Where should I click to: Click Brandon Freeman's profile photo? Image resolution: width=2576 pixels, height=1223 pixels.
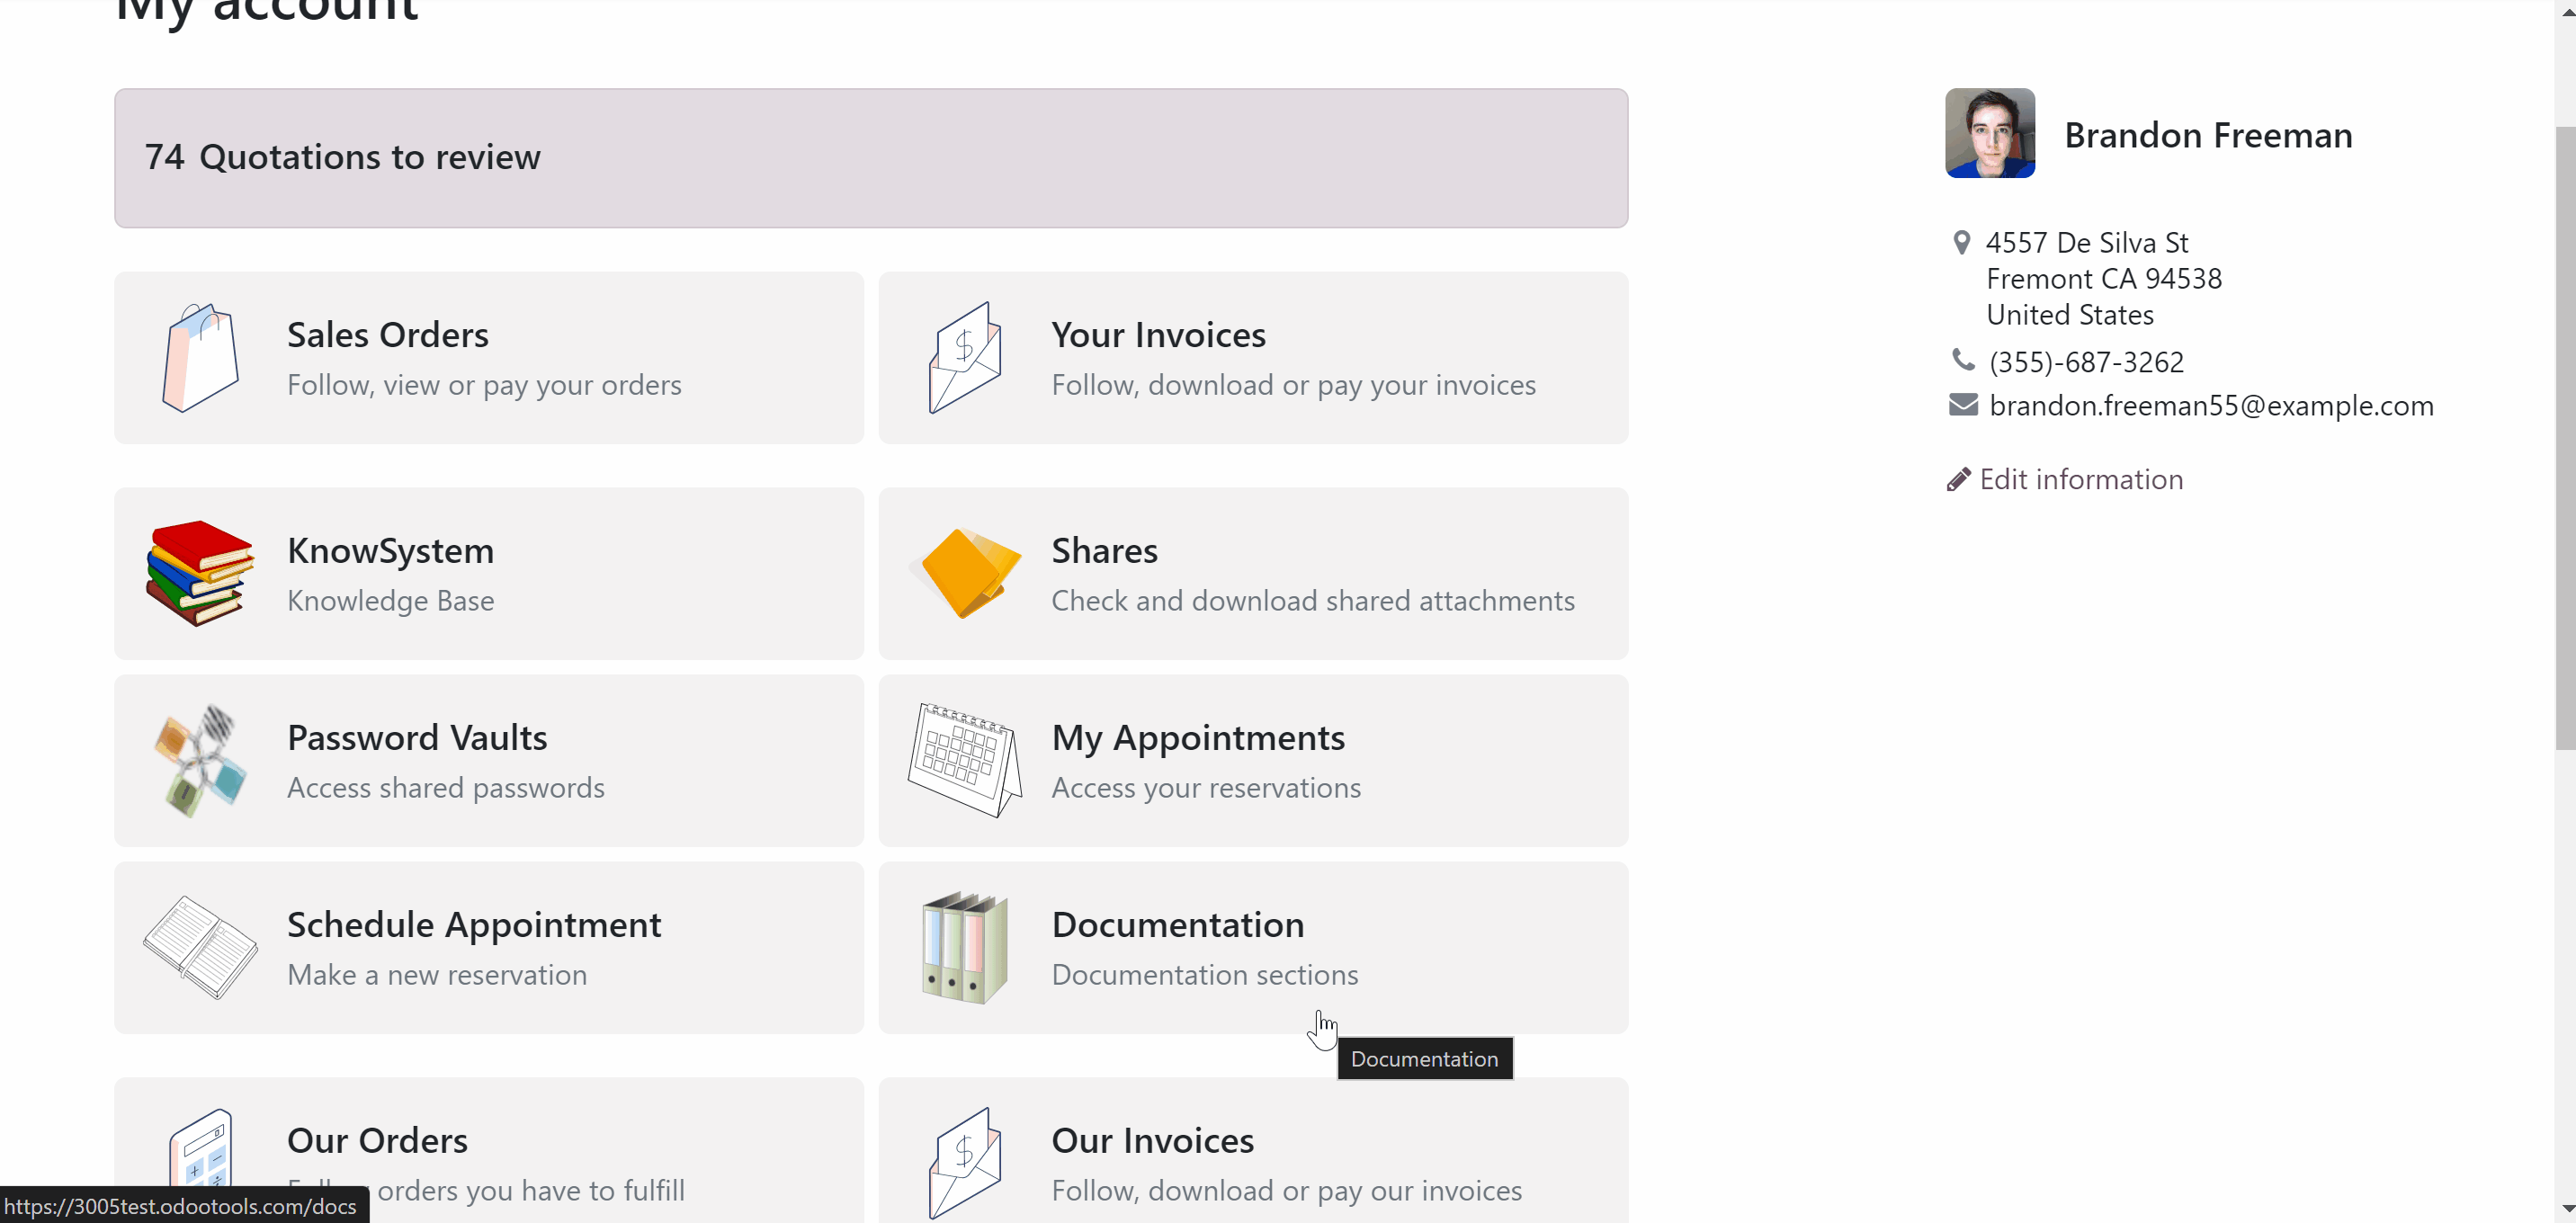1990,133
